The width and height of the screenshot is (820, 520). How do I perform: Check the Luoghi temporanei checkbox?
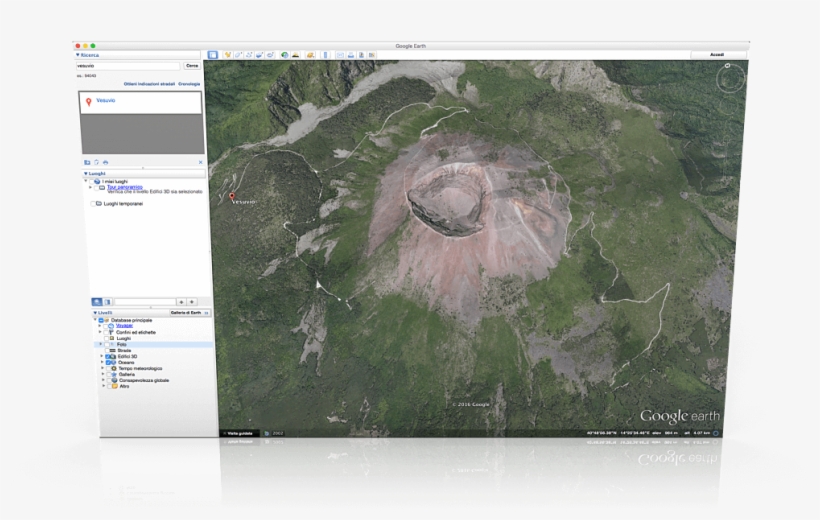pyautogui.click(x=93, y=204)
